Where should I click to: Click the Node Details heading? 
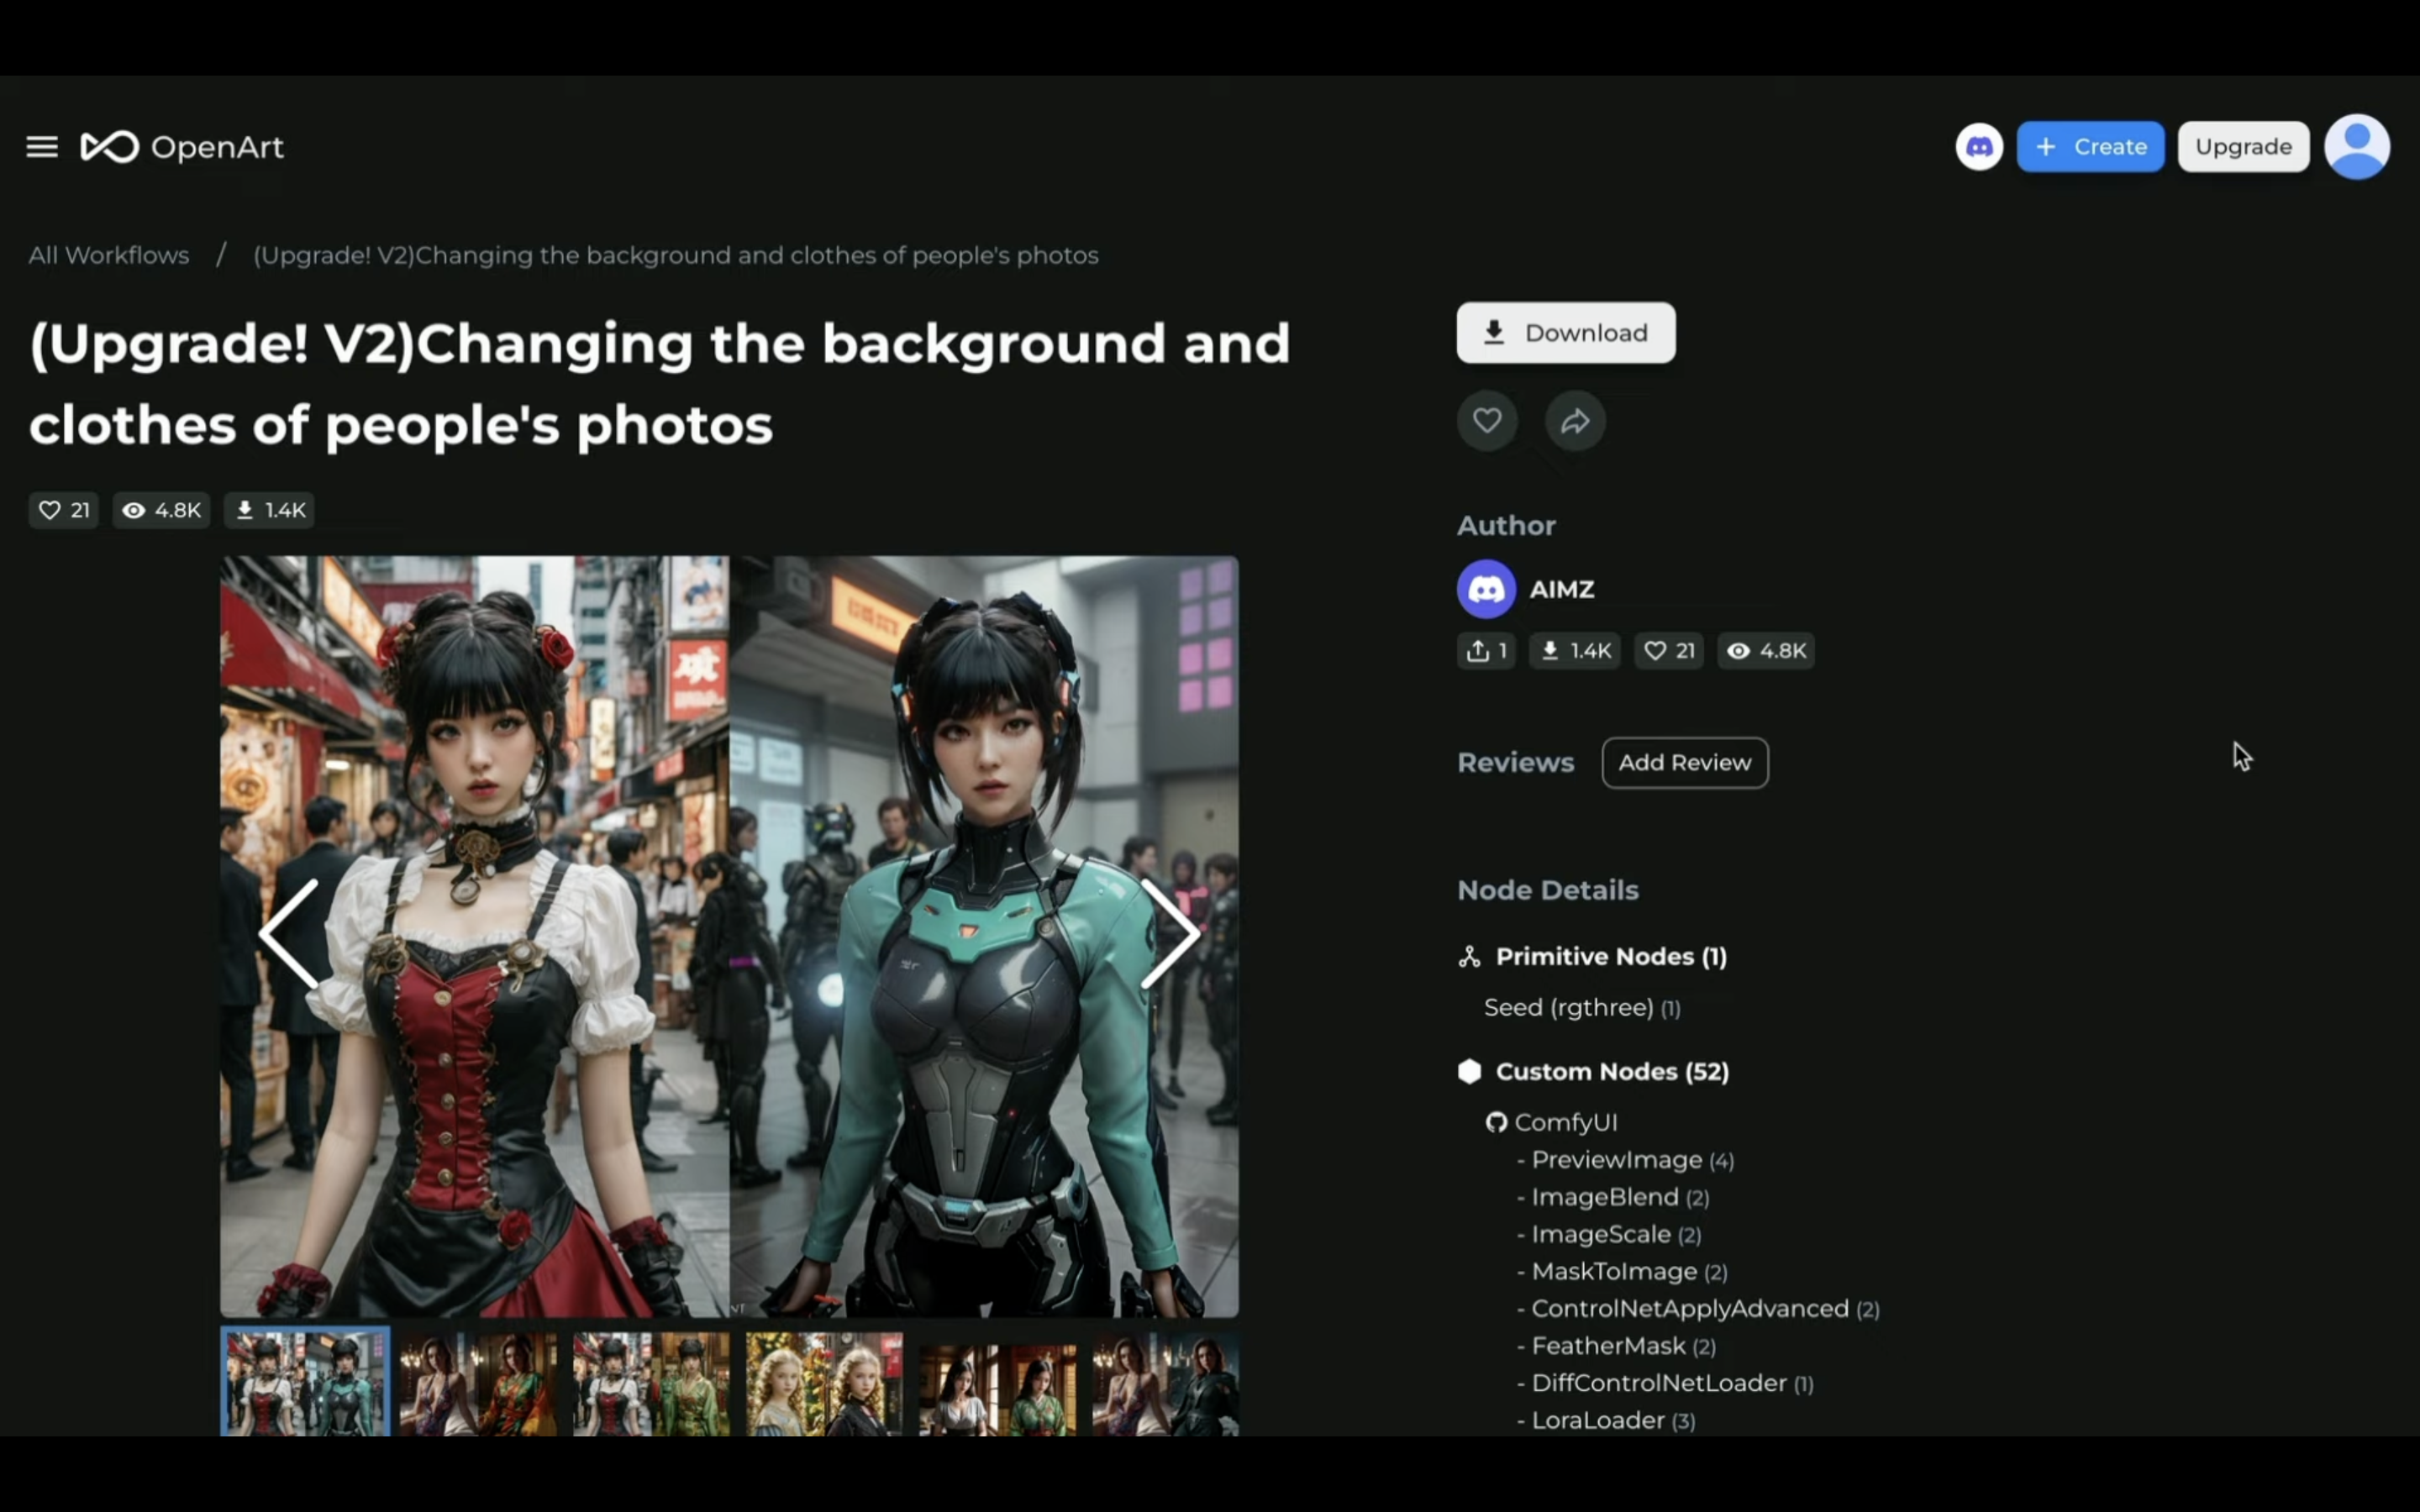click(1548, 890)
